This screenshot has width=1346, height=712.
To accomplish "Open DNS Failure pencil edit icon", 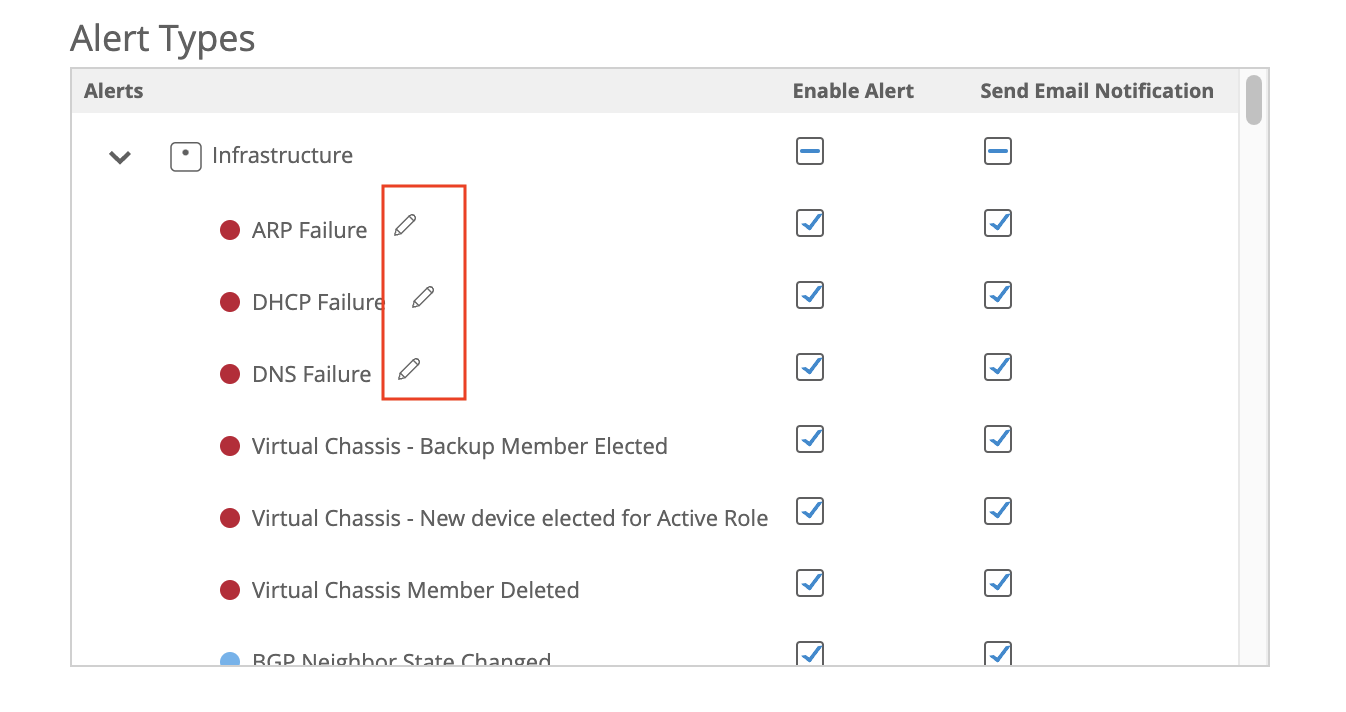I will (x=408, y=369).
